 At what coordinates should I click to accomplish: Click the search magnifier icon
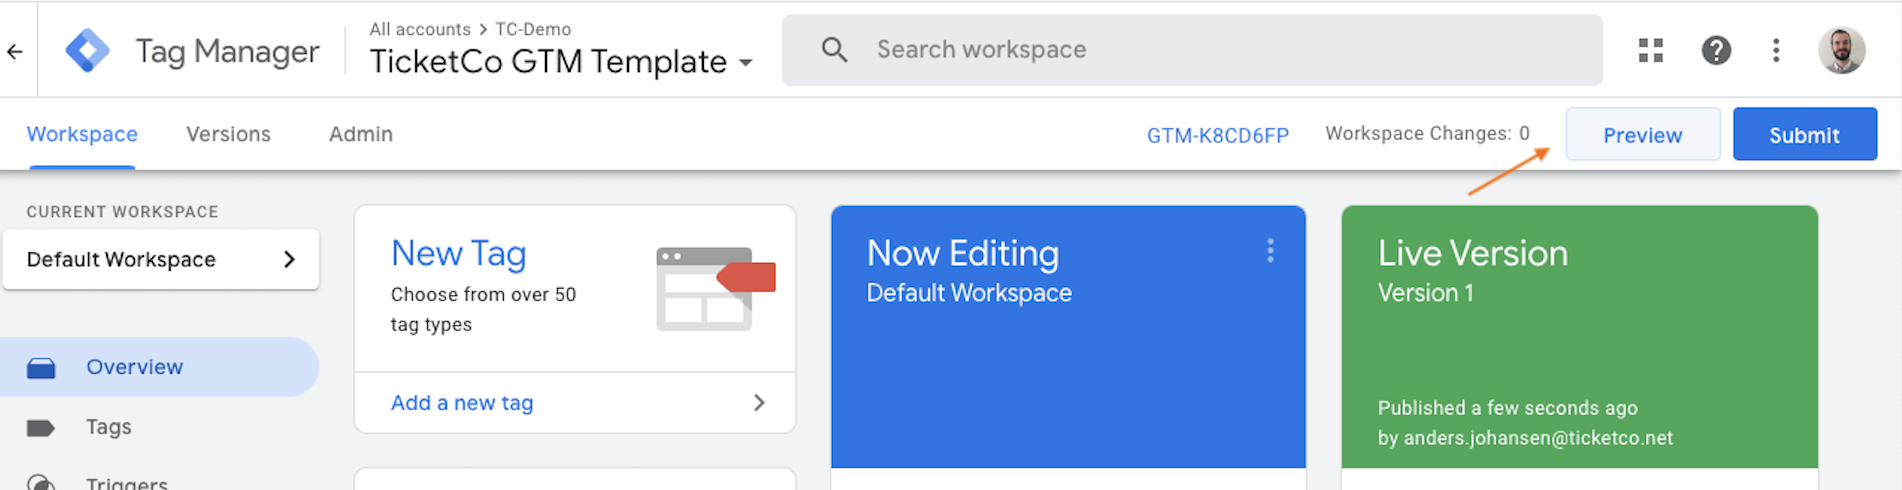[834, 50]
